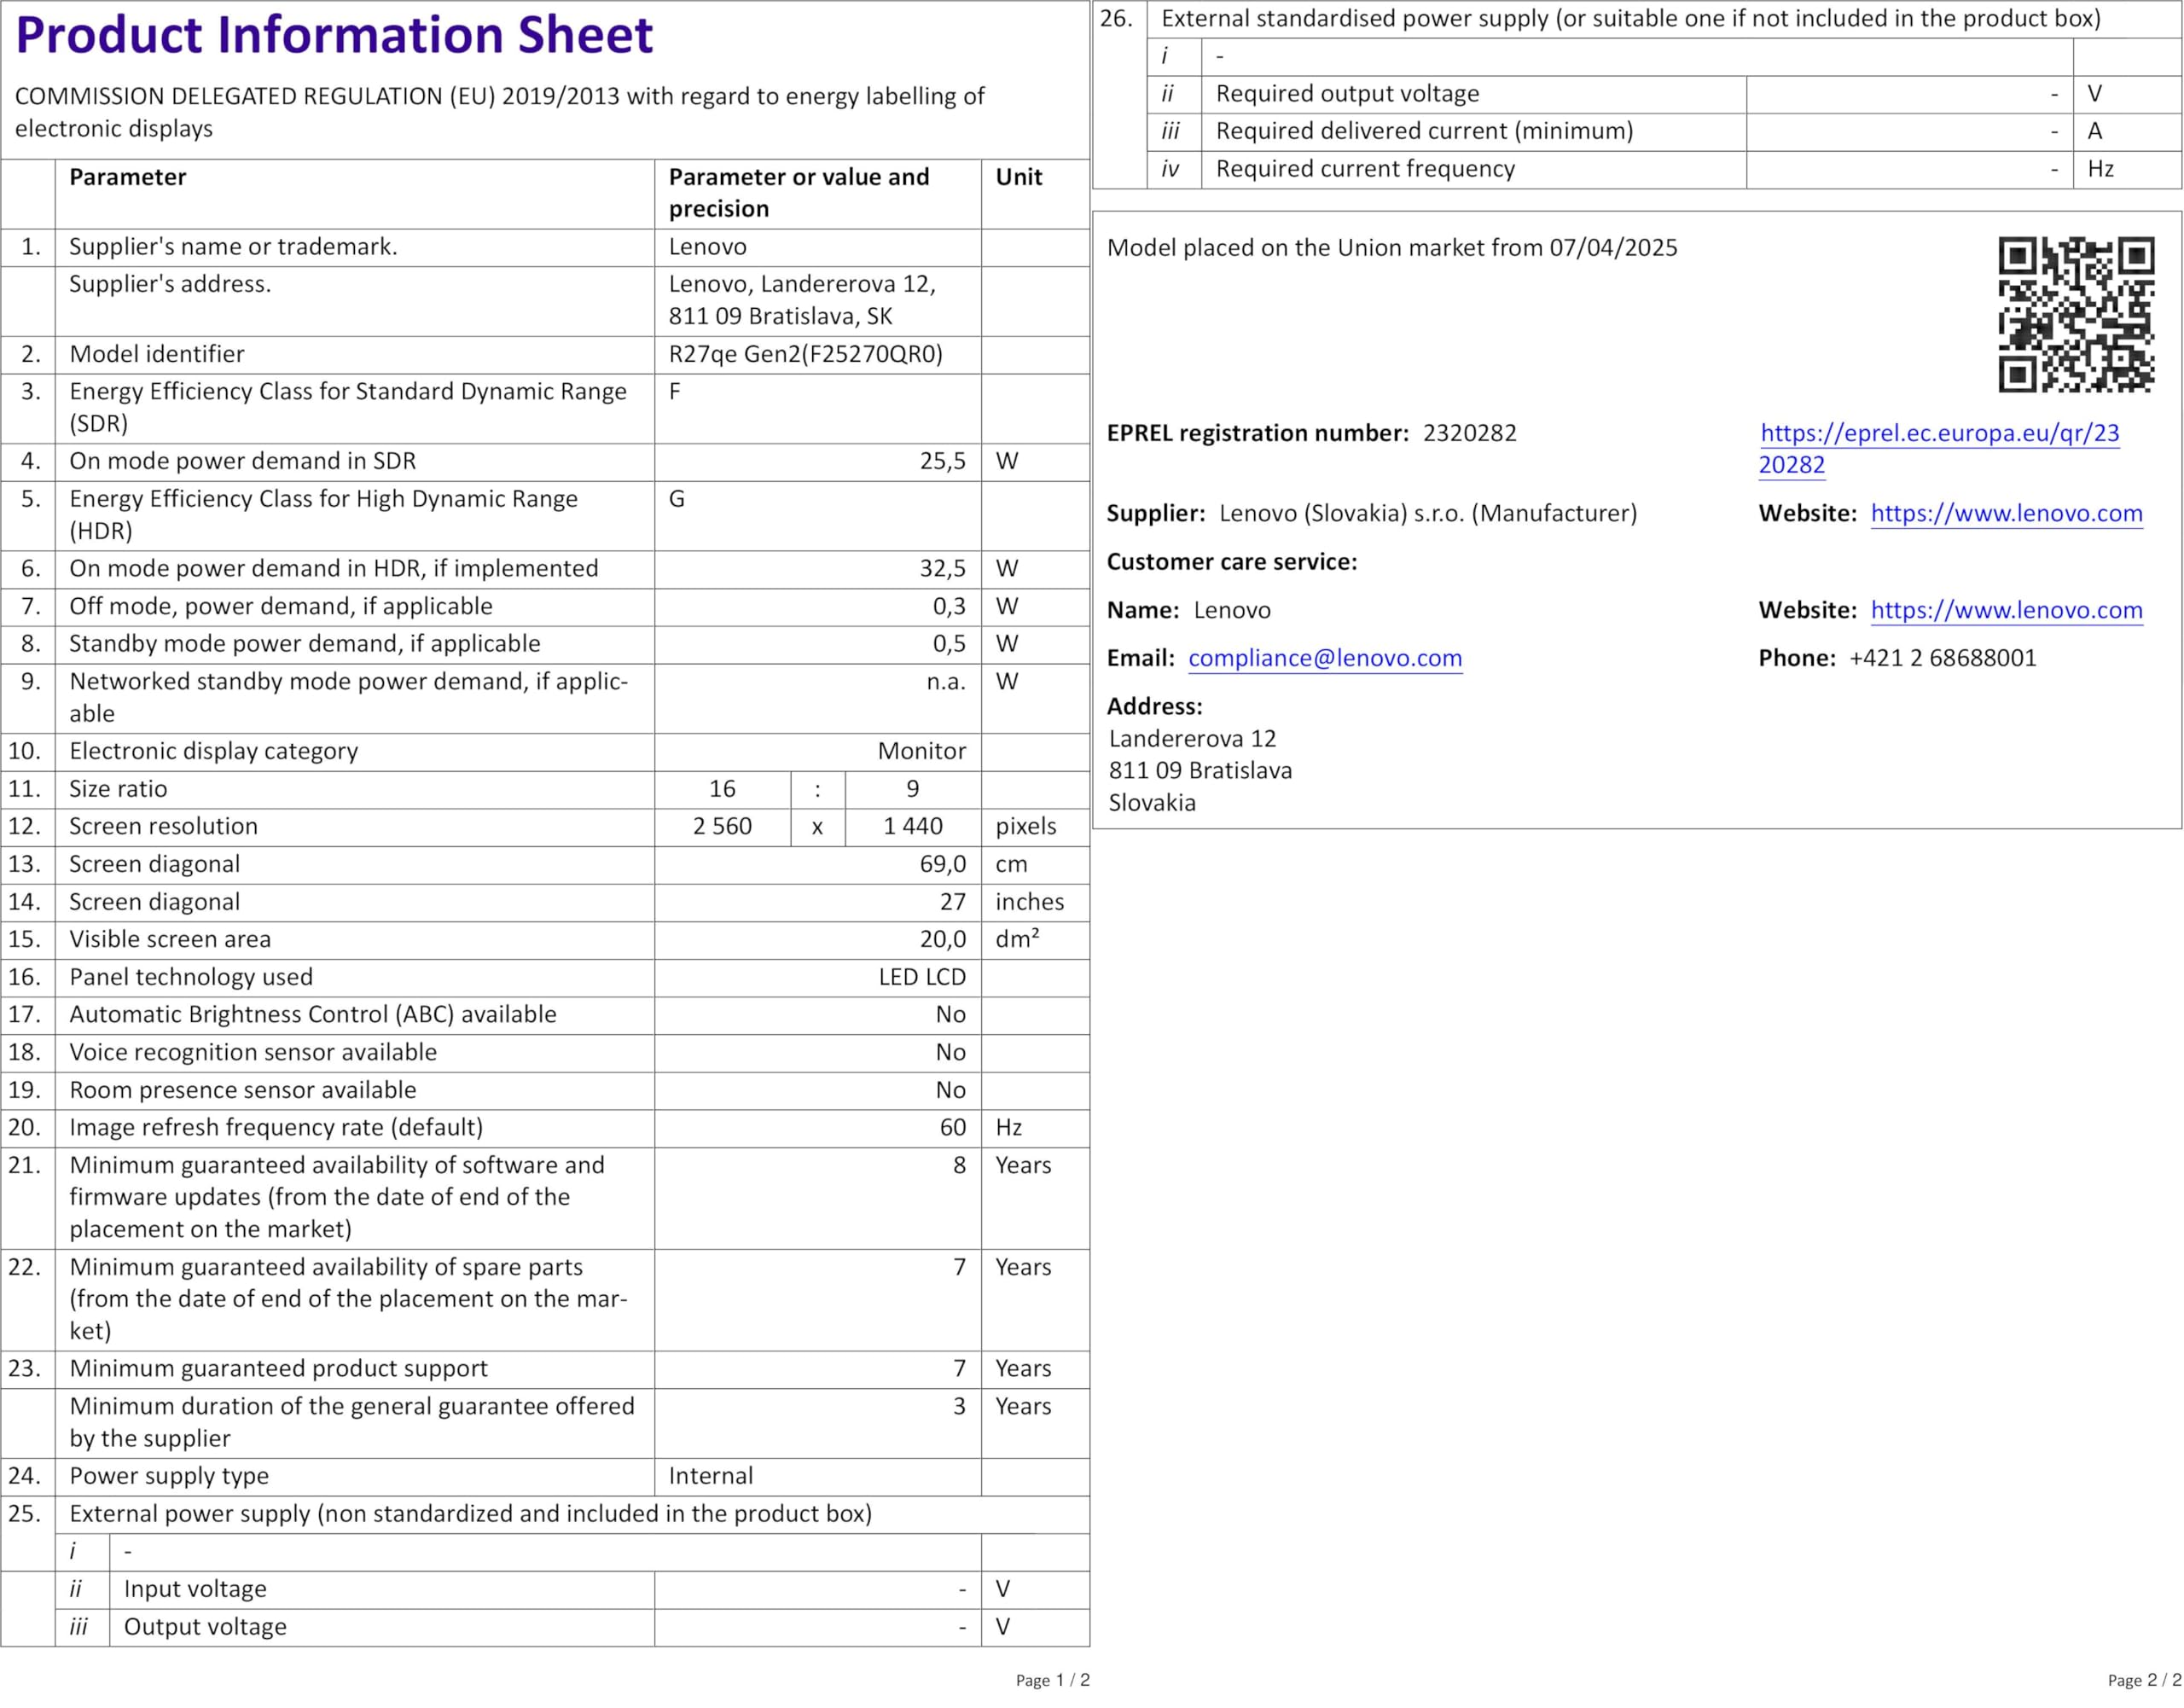Screen dimensions: 2184x1708
Task: Open the supplier website lenovo.com link
Action: point(2006,513)
